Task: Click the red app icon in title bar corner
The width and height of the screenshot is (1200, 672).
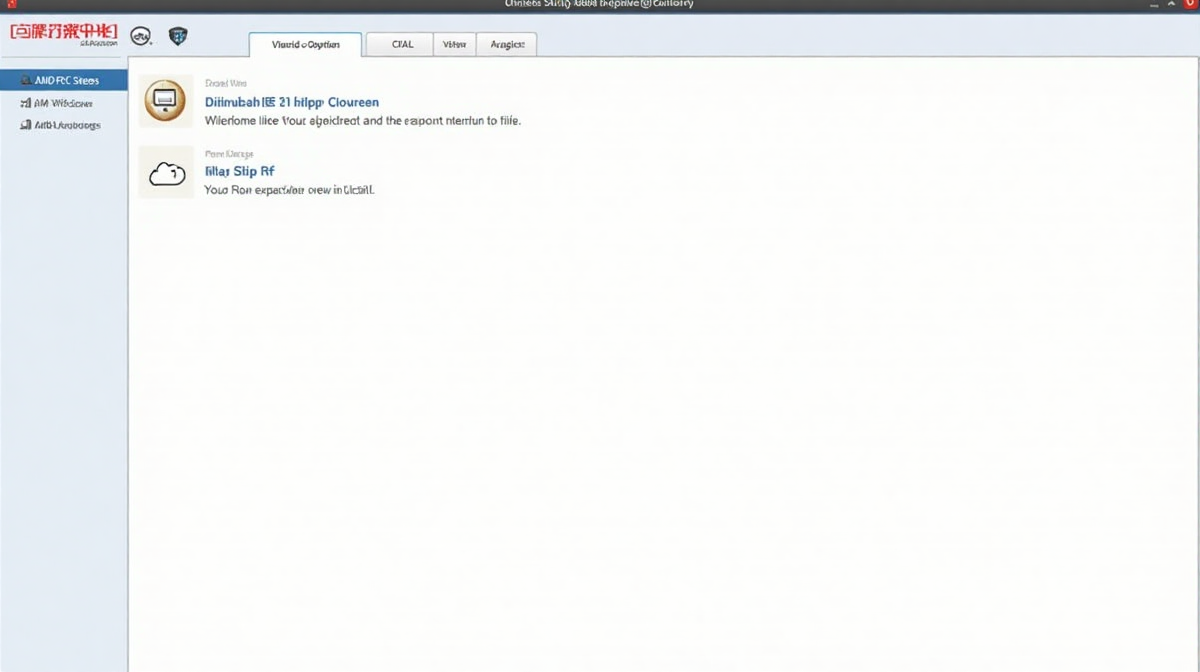Action: pyautogui.click(x=10, y=5)
